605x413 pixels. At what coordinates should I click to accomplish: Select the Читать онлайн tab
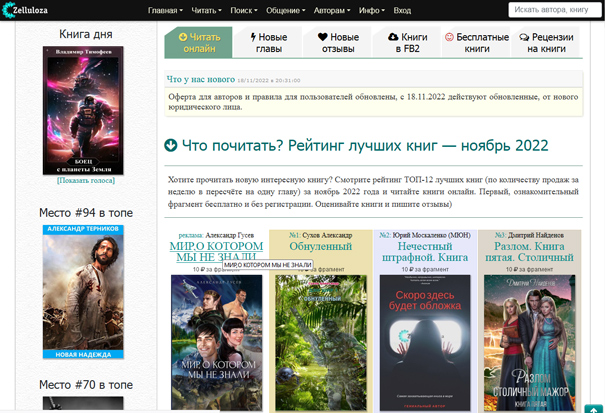click(x=199, y=42)
